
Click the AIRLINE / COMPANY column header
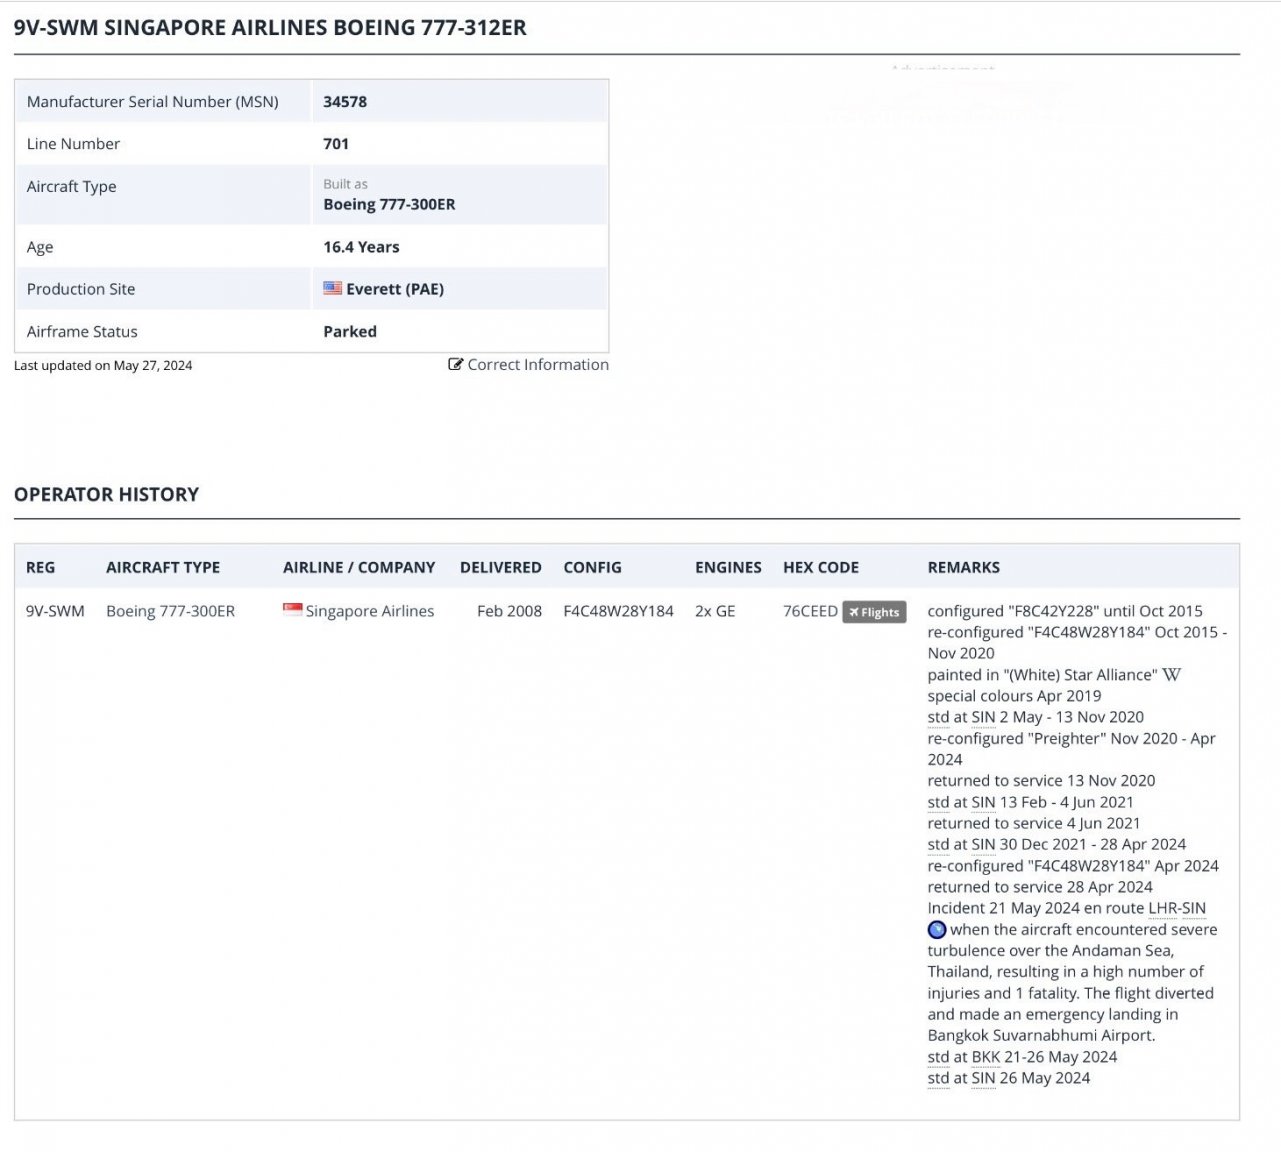point(359,567)
